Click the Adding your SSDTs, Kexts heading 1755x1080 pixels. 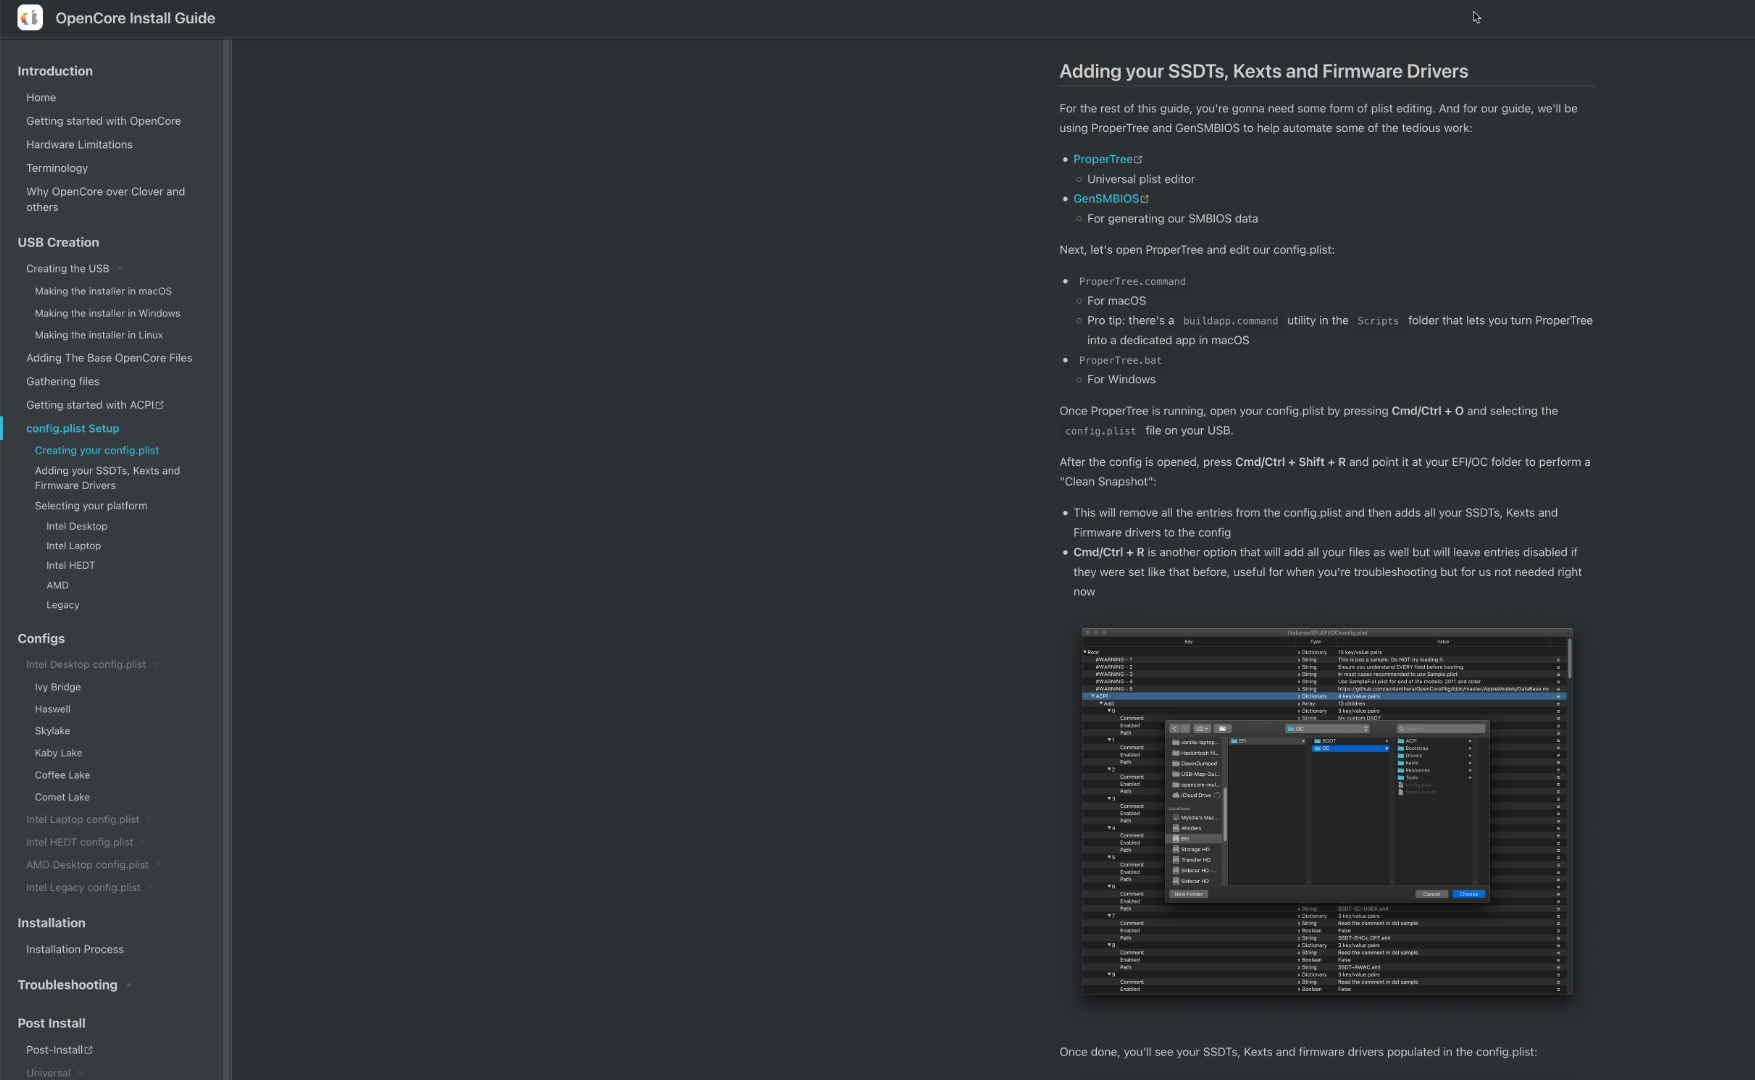click(x=1264, y=71)
